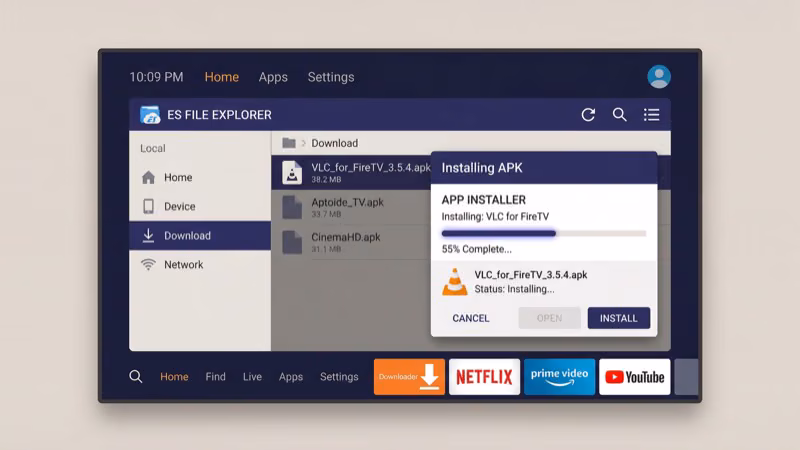Click the '55% Complete...' text
This screenshot has width=800, height=450.
pyautogui.click(x=477, y=249)
